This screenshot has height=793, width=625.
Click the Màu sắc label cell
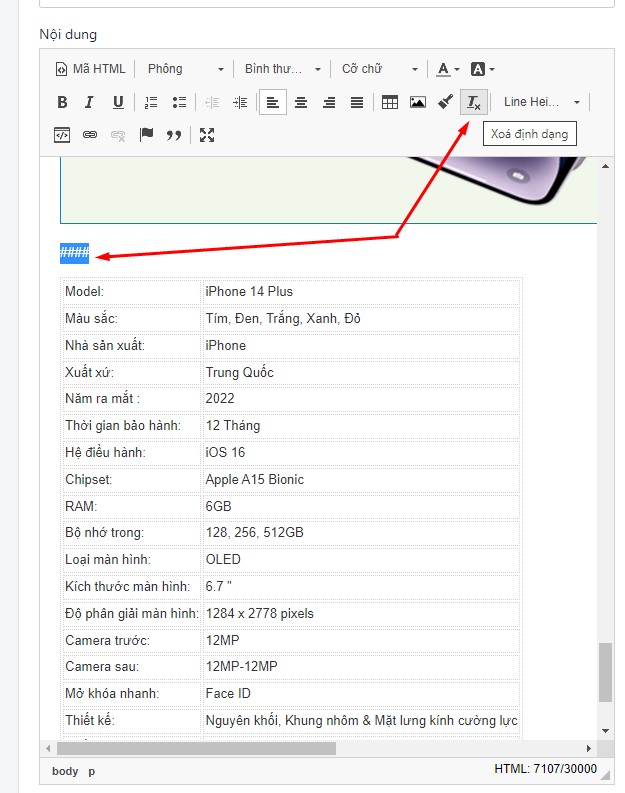pos(131,318)
